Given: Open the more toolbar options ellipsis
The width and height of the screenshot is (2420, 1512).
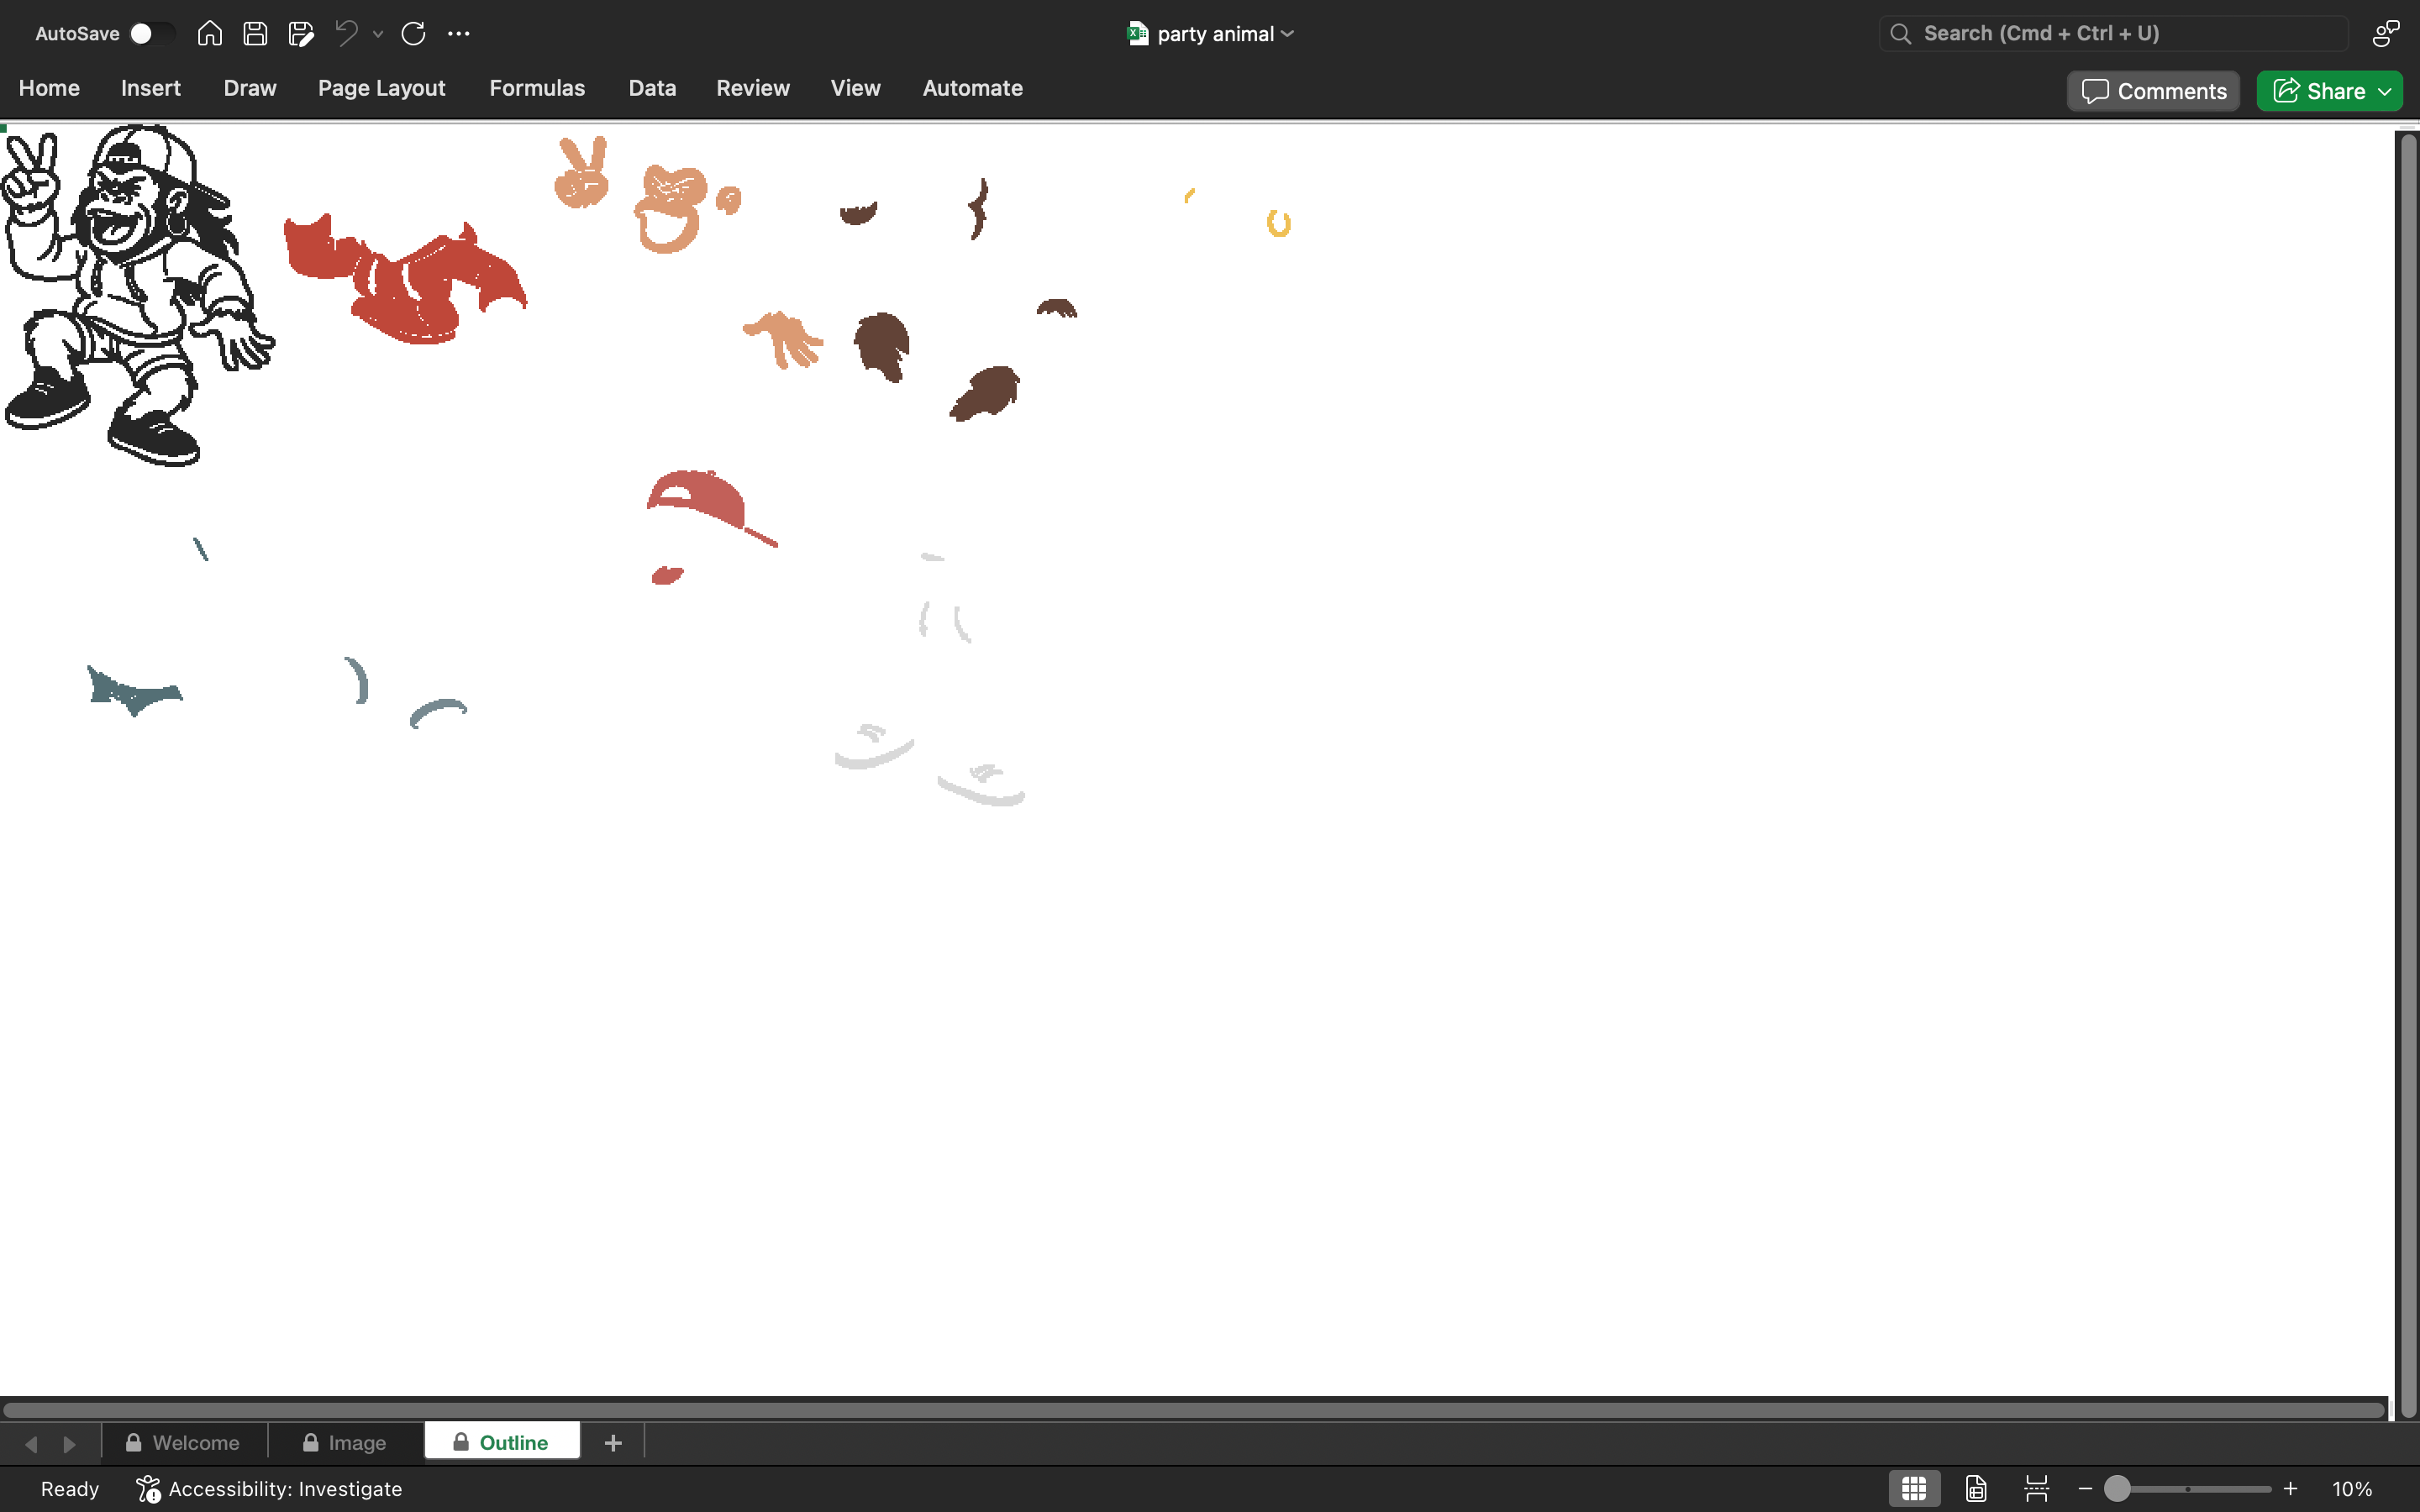Looking at the screenshot, I should (459, 33).
